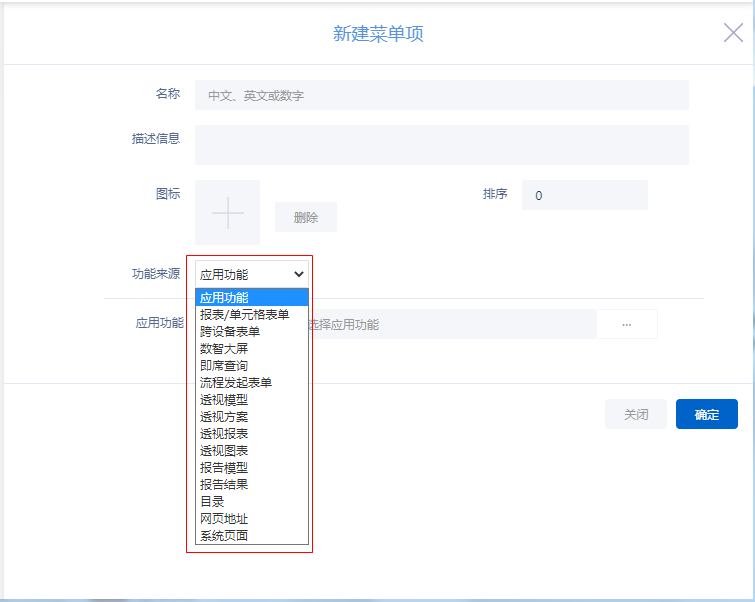Select 网页地址 option in dropdown

click(224, 518)
